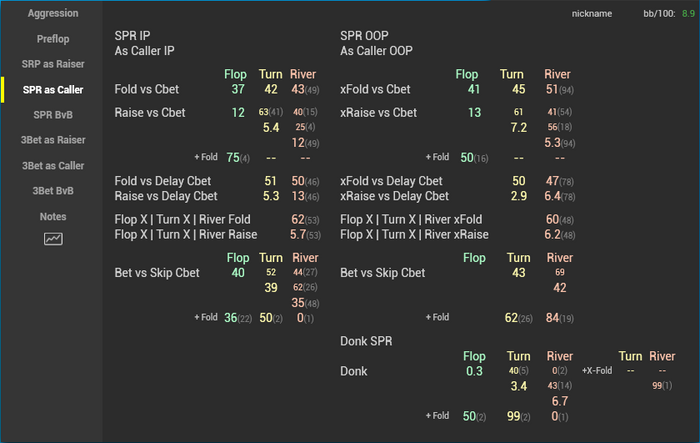The height and width of the screenshot is (443, 700).
Task: Click the SPR OOP Bet vs Skip Cbet turn 43
Action: click(x=518, y=272)
